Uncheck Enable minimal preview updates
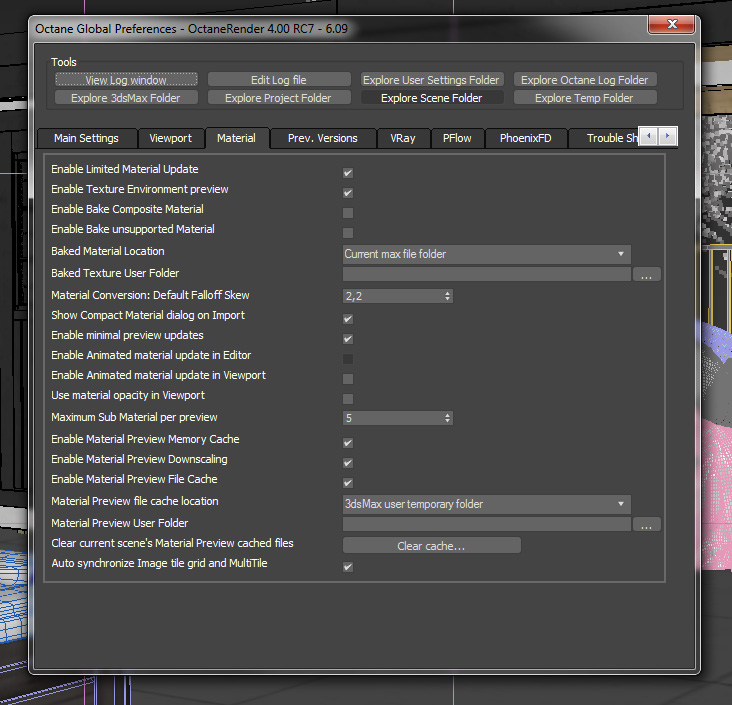 (348, 339)
